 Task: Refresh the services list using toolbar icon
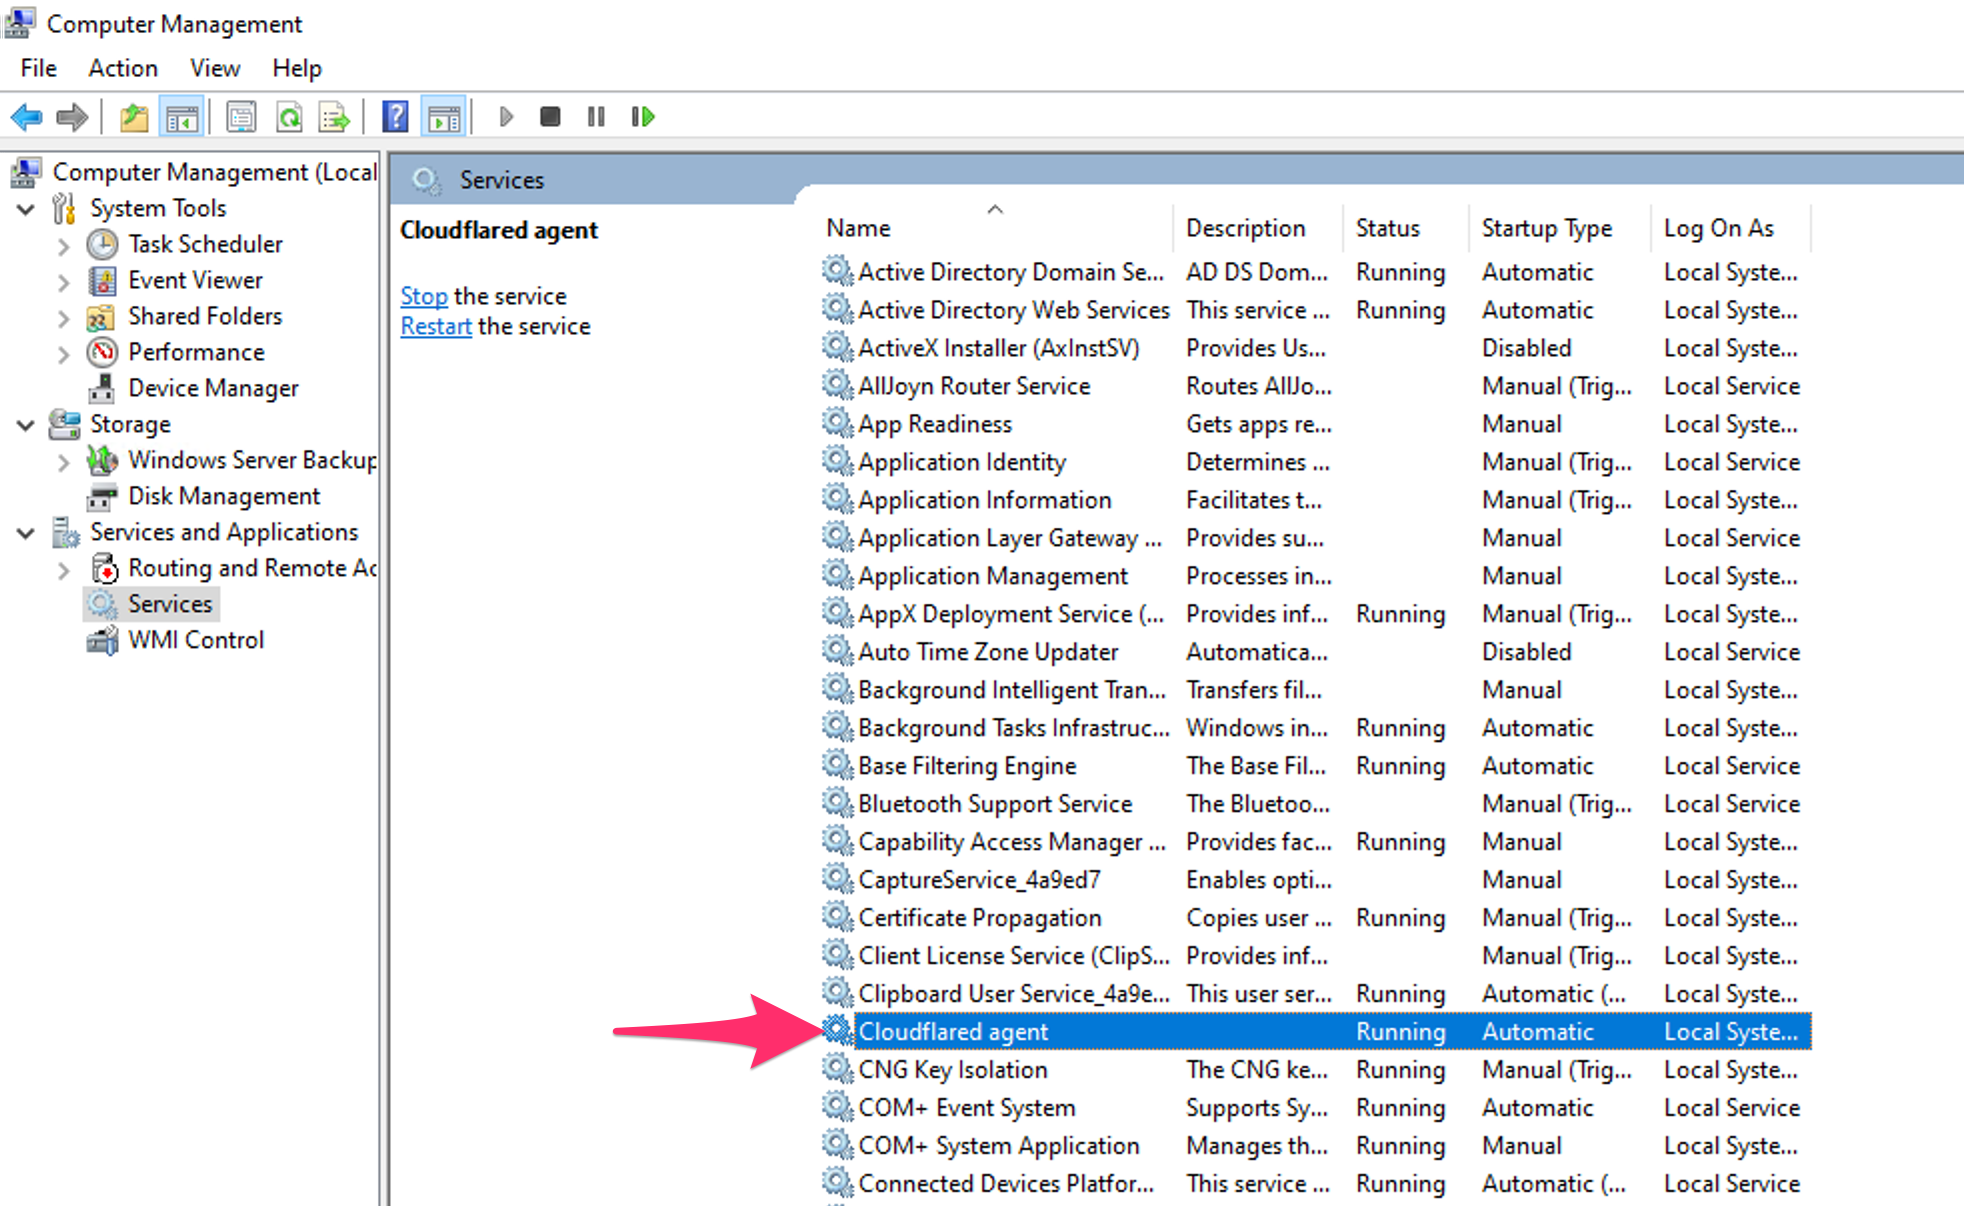(289, 117)
